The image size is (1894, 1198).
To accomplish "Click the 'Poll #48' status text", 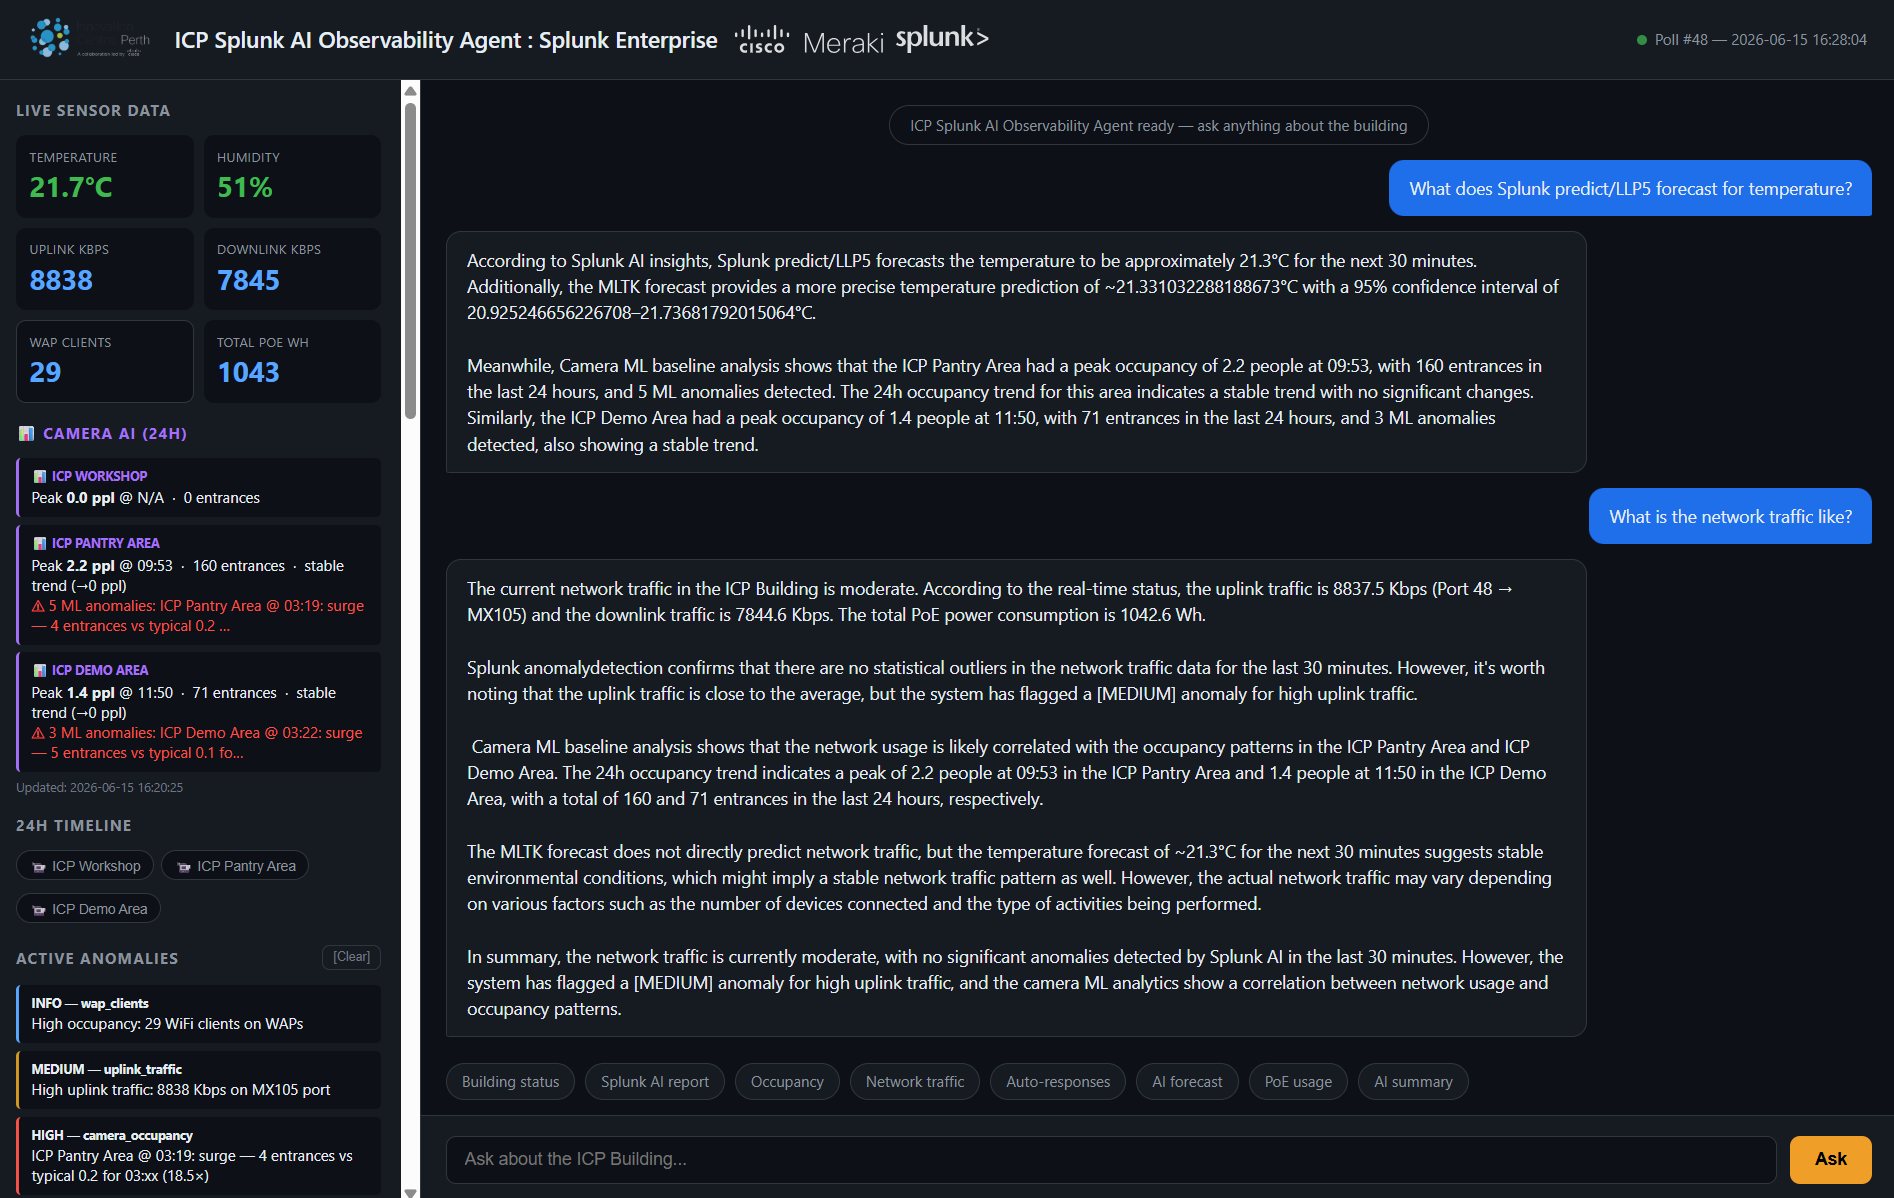I will tap(1761, 40).
